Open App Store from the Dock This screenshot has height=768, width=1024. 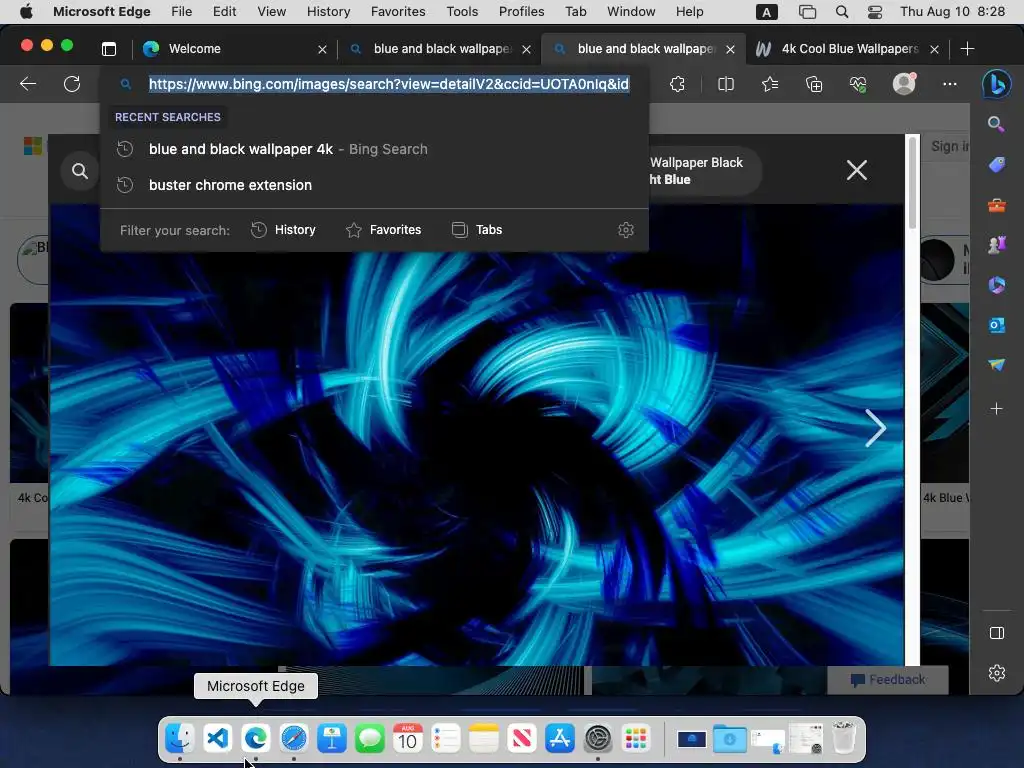560,739
